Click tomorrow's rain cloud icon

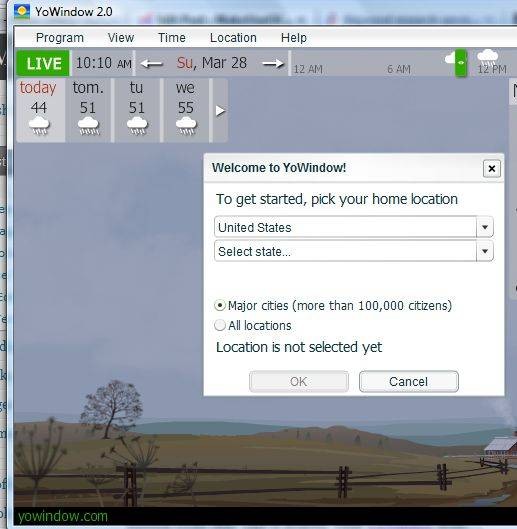[88, 126]
